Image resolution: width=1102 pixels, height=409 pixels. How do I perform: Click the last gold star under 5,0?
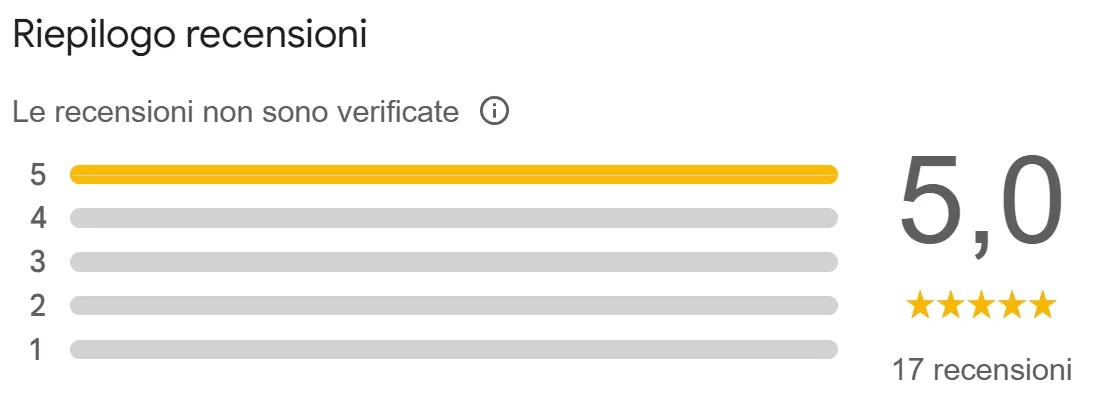click(1042, 305)
